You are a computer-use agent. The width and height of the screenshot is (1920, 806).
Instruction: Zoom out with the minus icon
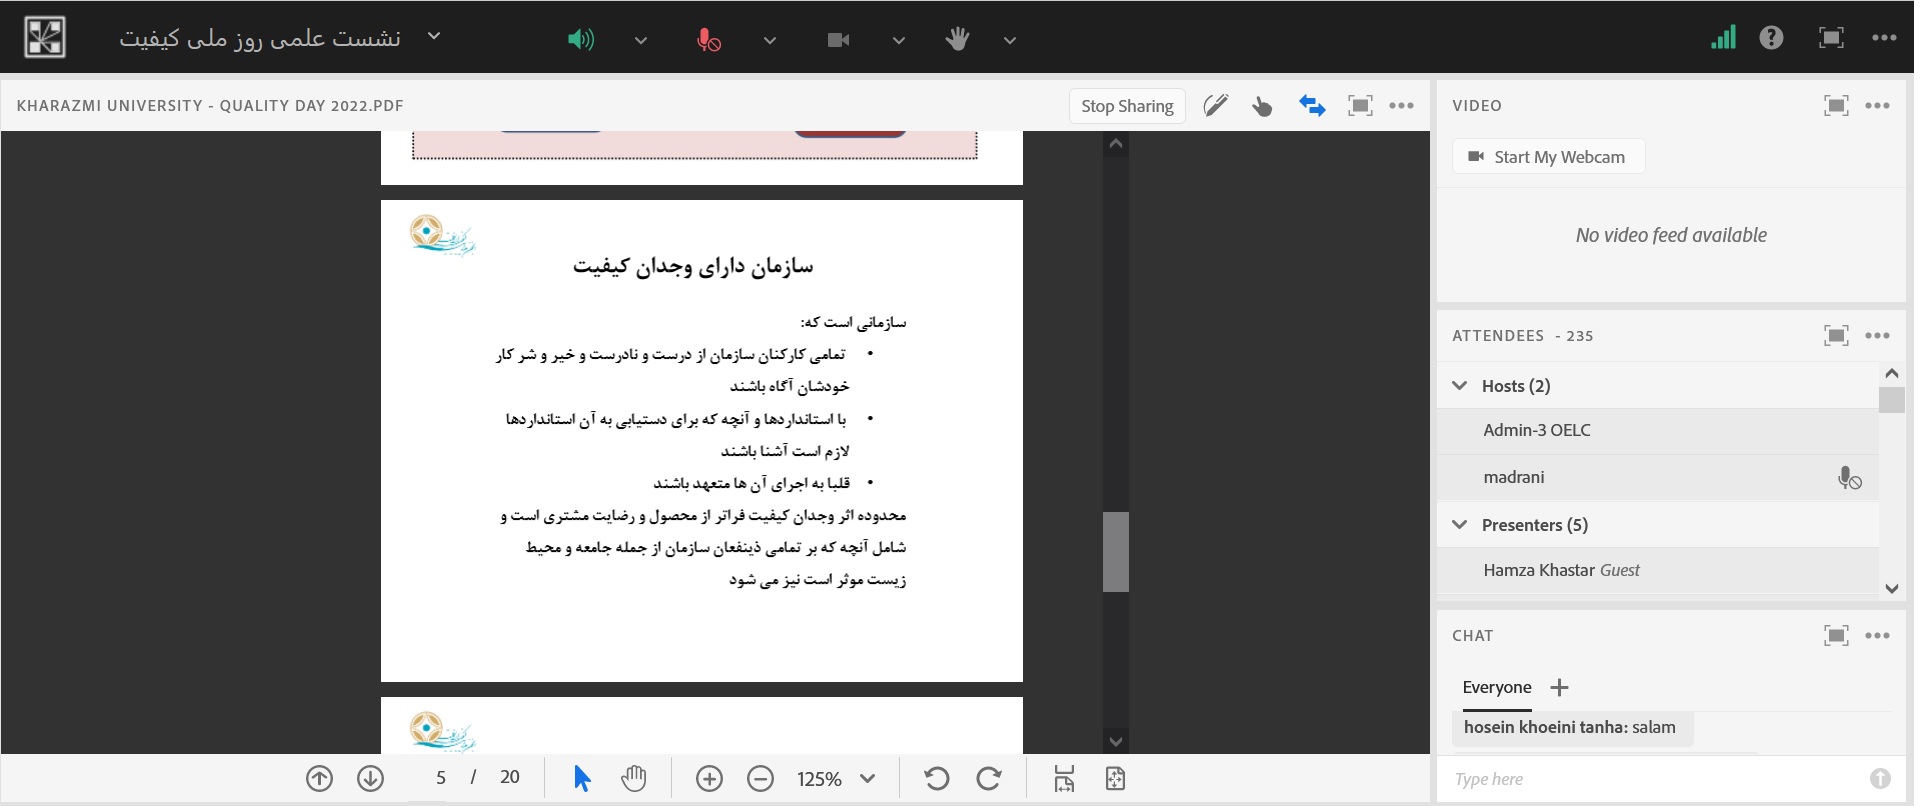pyautogui.click(x=760, y=779)
